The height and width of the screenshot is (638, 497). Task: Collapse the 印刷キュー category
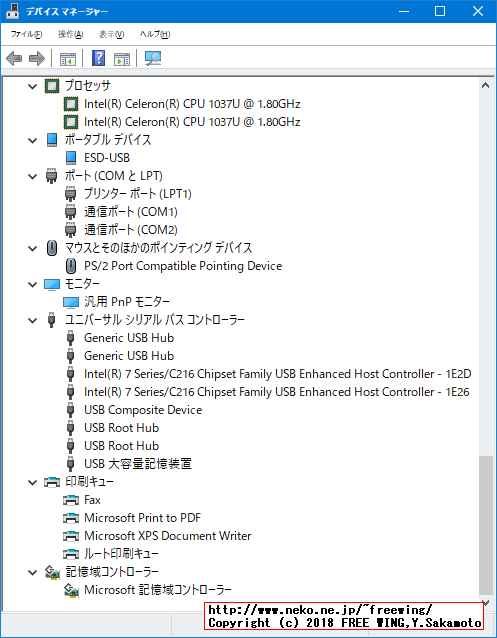pos(33,483)
